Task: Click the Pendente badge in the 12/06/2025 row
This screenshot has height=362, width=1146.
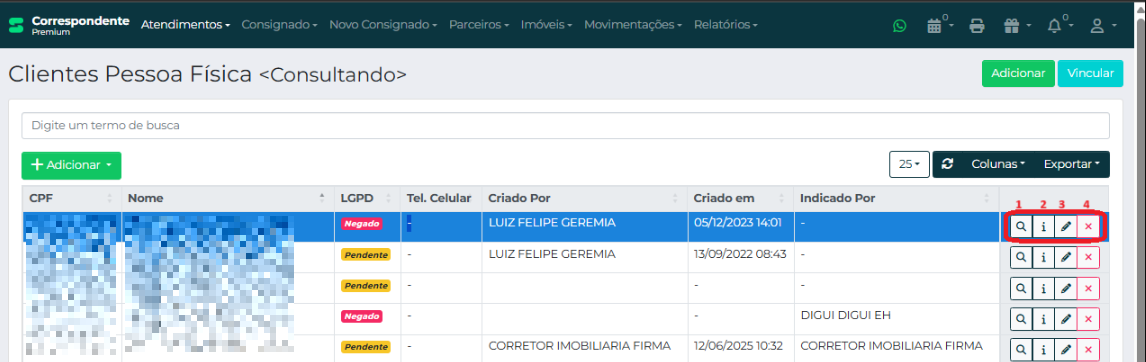Action: (x=365, y=347)
